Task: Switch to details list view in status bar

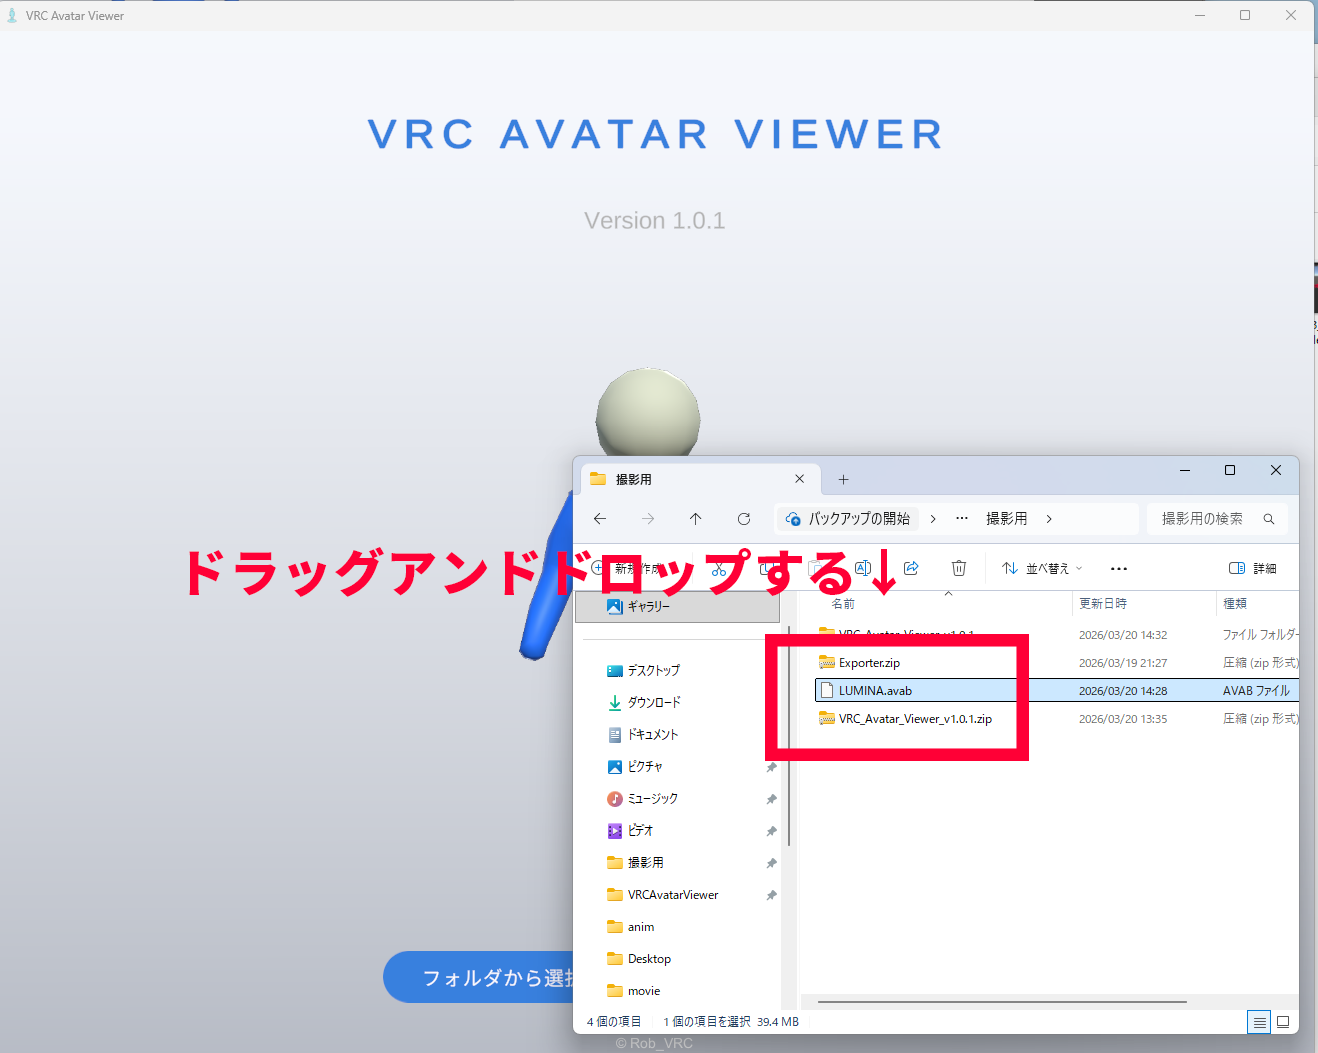Action: (x=1259, y=1021)
